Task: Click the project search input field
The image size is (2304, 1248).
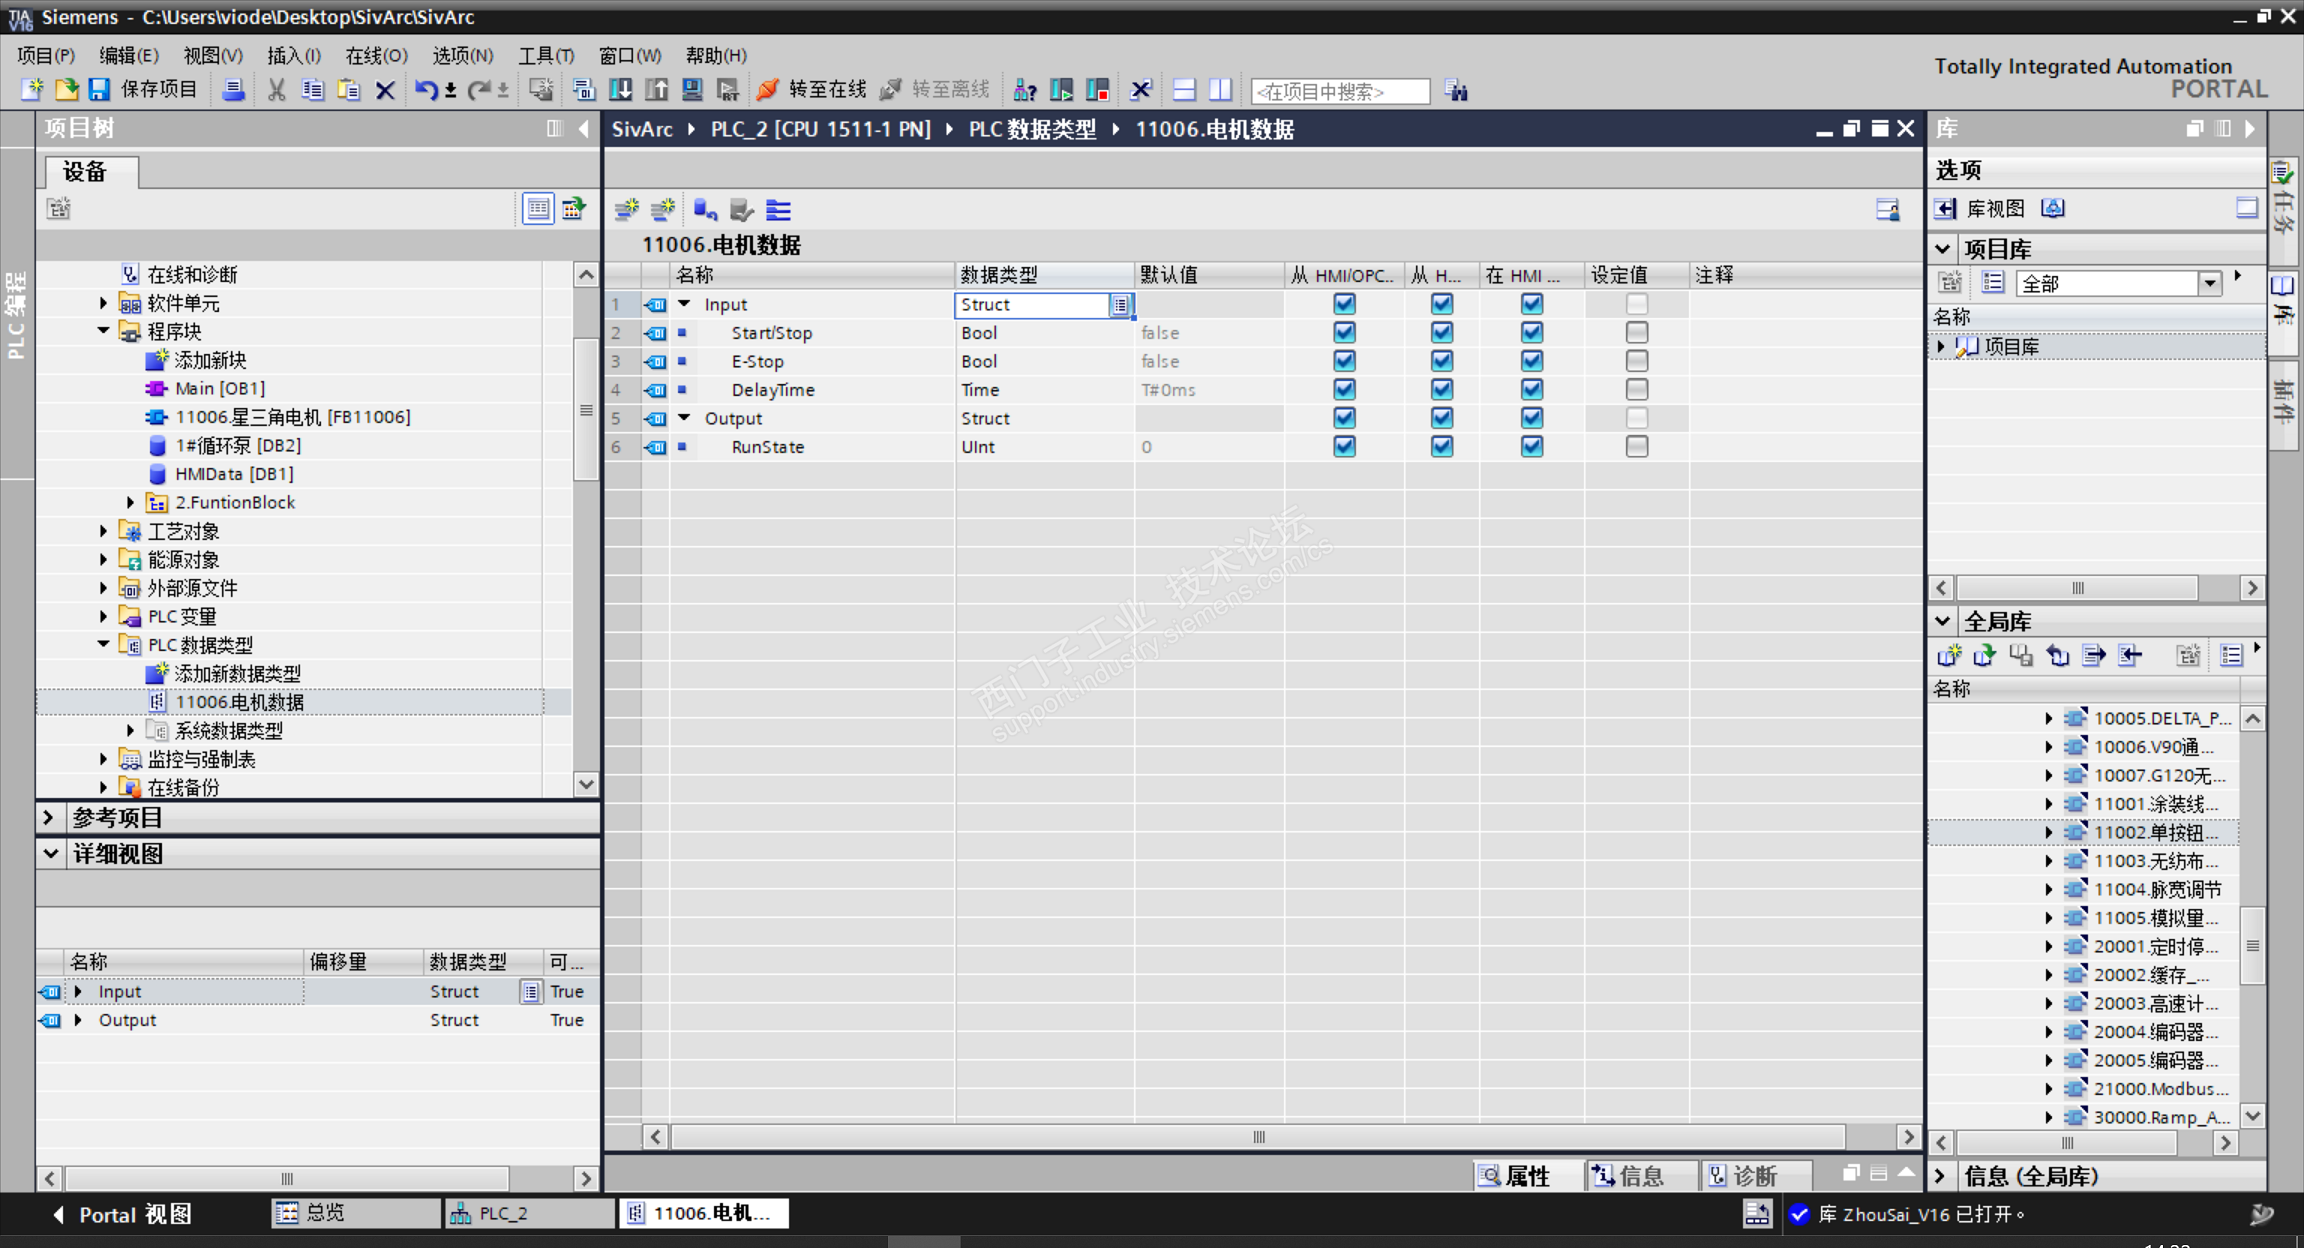Action: (1340, 91)
